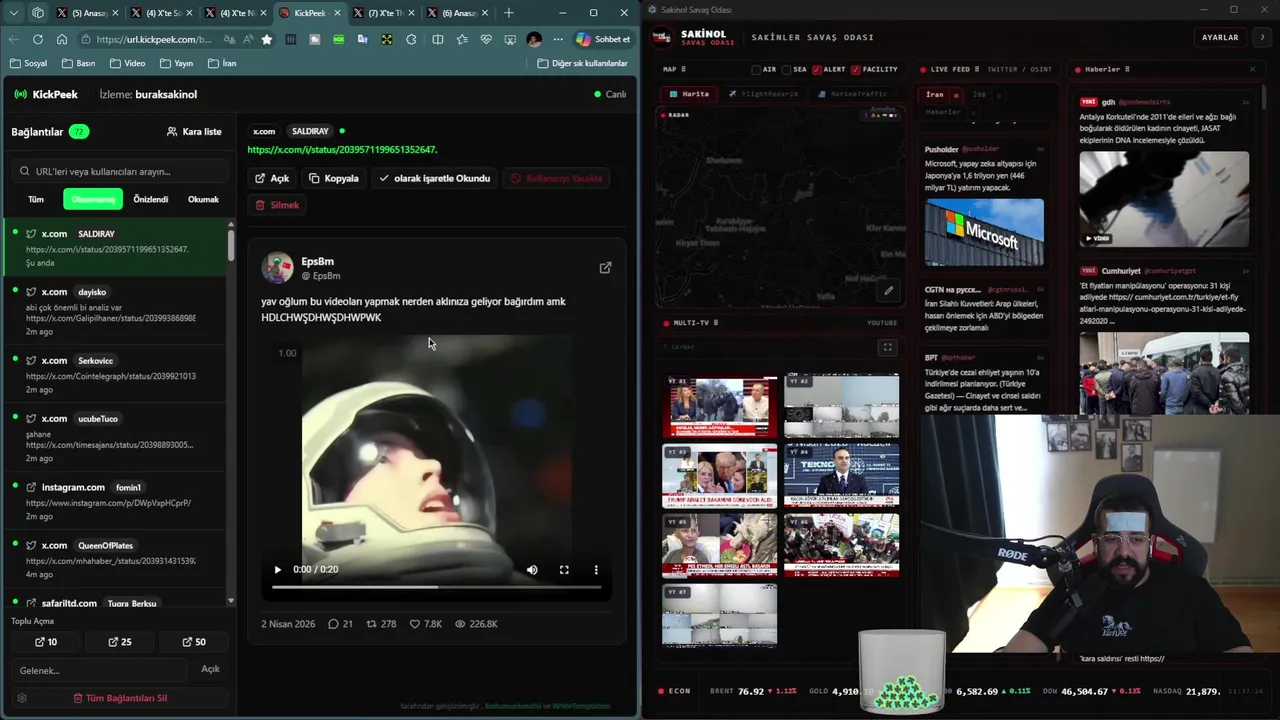1280x720 pixels.
Task: Select the Okumak filter tab
Action: (203, 199)
